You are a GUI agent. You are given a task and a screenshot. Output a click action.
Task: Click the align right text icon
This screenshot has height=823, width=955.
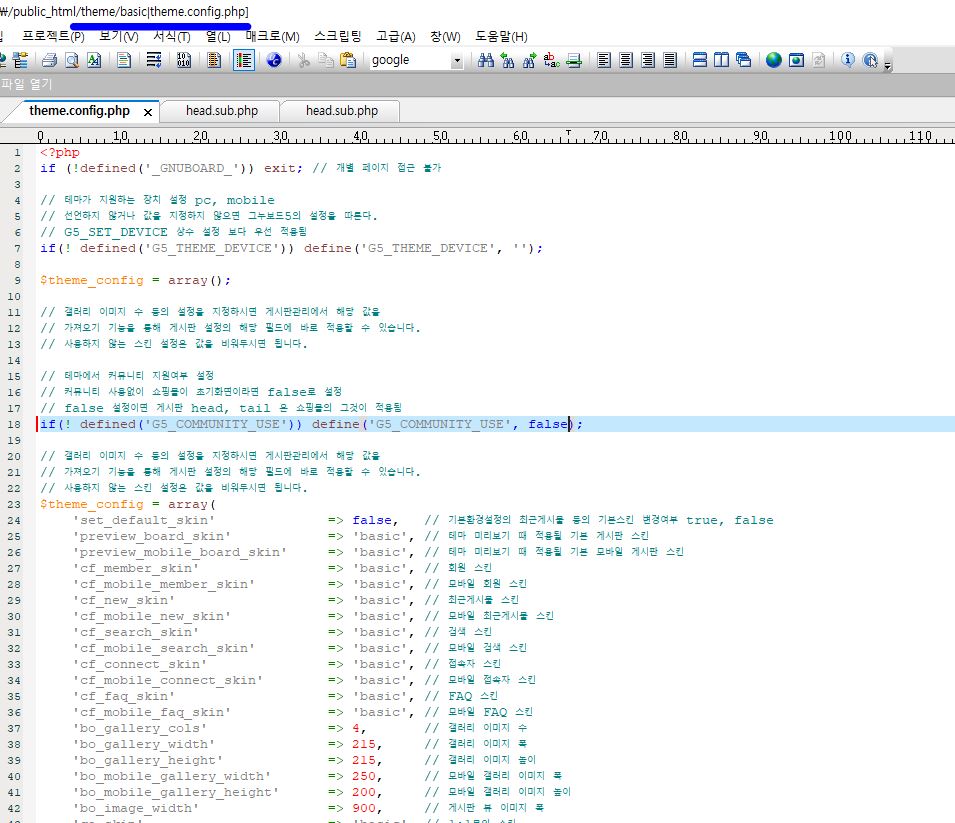(648, 60)
